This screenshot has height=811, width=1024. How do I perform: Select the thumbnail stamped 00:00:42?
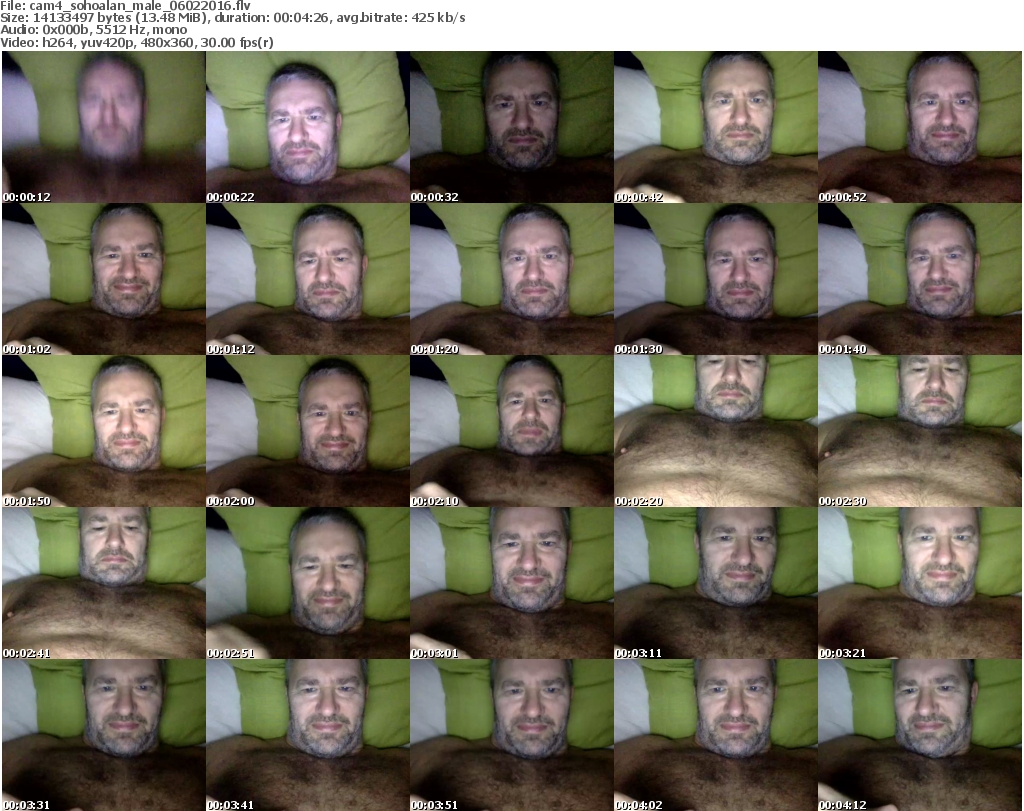tap(716, 127)
